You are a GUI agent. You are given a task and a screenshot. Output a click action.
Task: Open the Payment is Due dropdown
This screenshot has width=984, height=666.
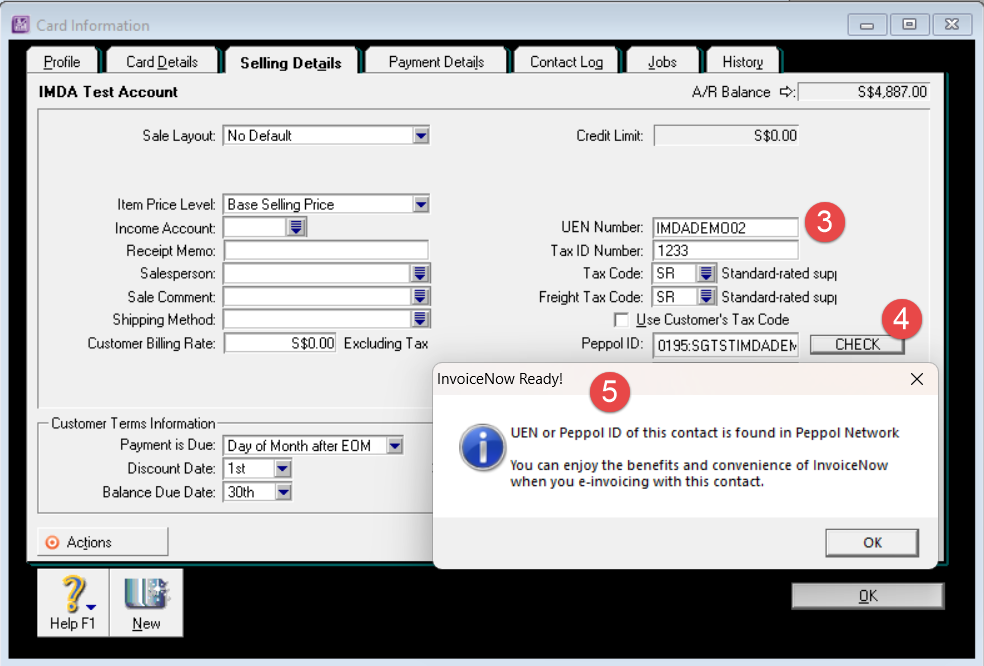[x=394, y=446]
